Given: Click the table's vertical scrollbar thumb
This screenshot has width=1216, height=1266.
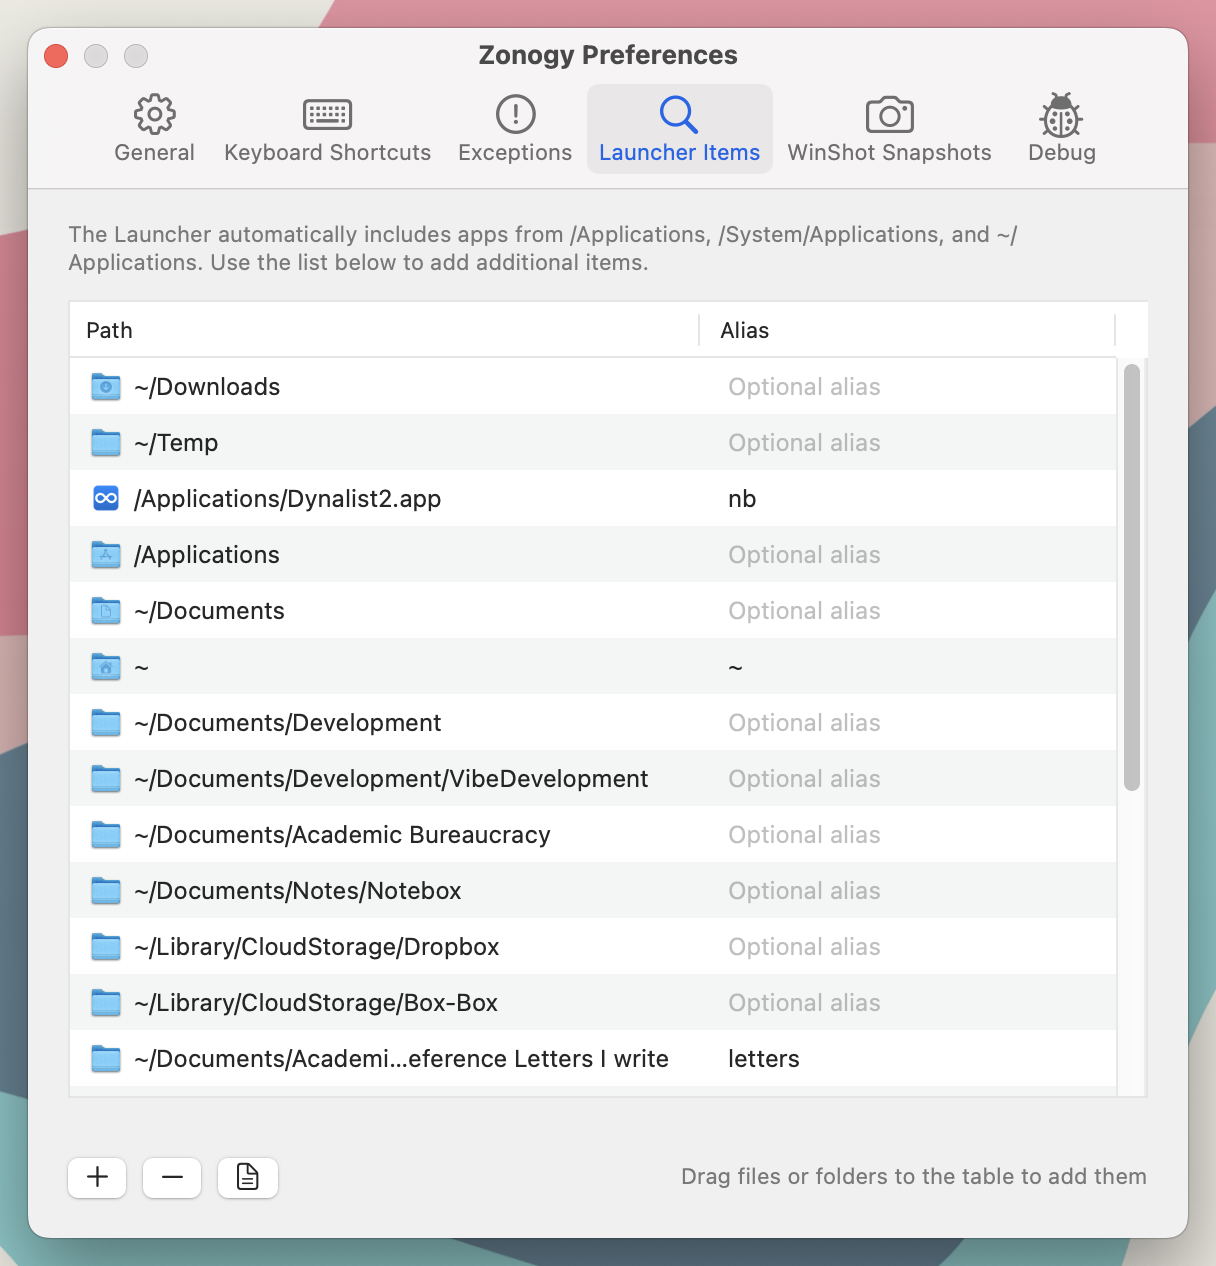Looking at the screenshot, I should 1132,577.
